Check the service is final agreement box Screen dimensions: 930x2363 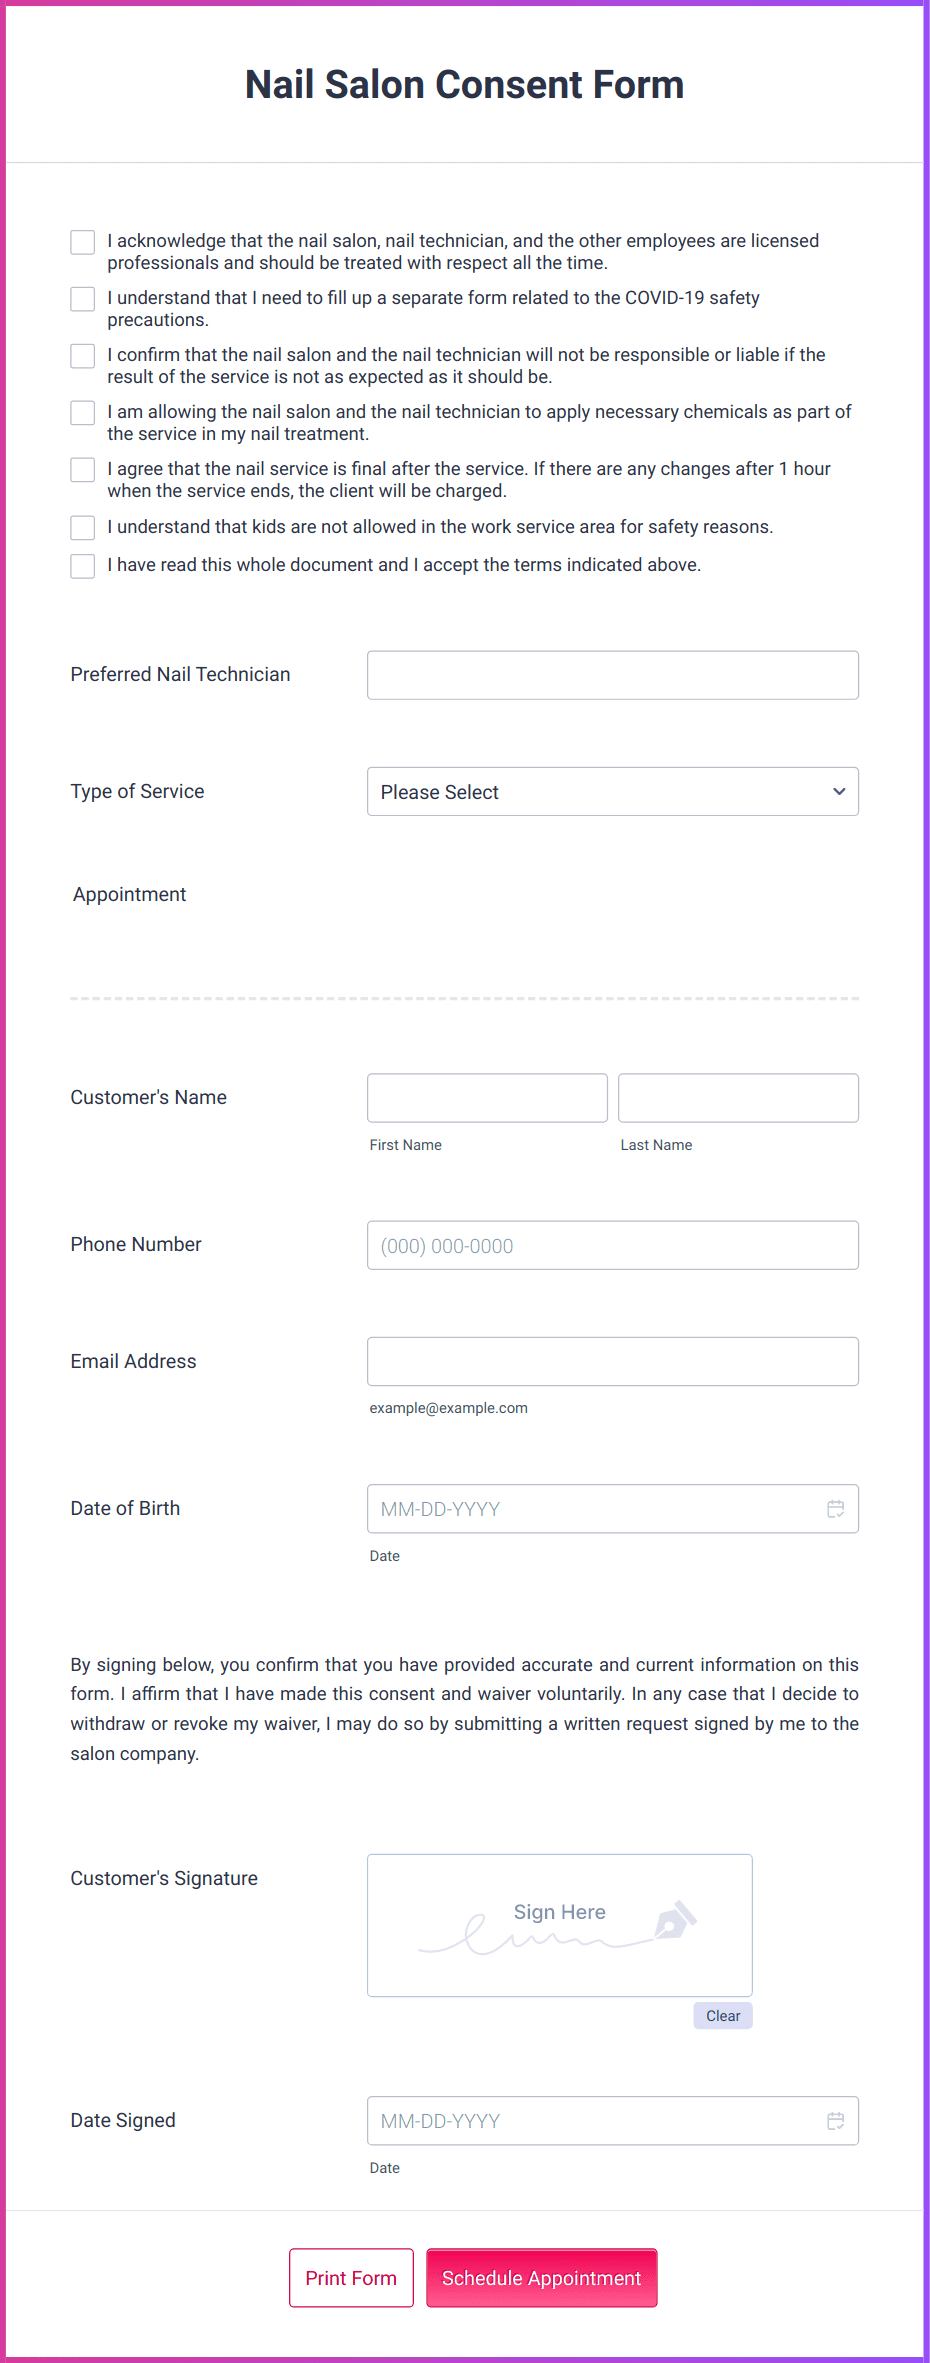[82, 470]
